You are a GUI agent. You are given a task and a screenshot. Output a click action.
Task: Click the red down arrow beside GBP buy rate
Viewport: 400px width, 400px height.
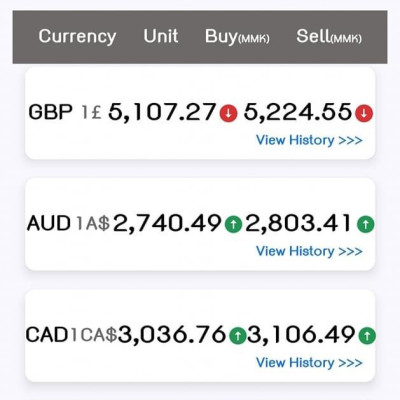[x=228, y=113]
